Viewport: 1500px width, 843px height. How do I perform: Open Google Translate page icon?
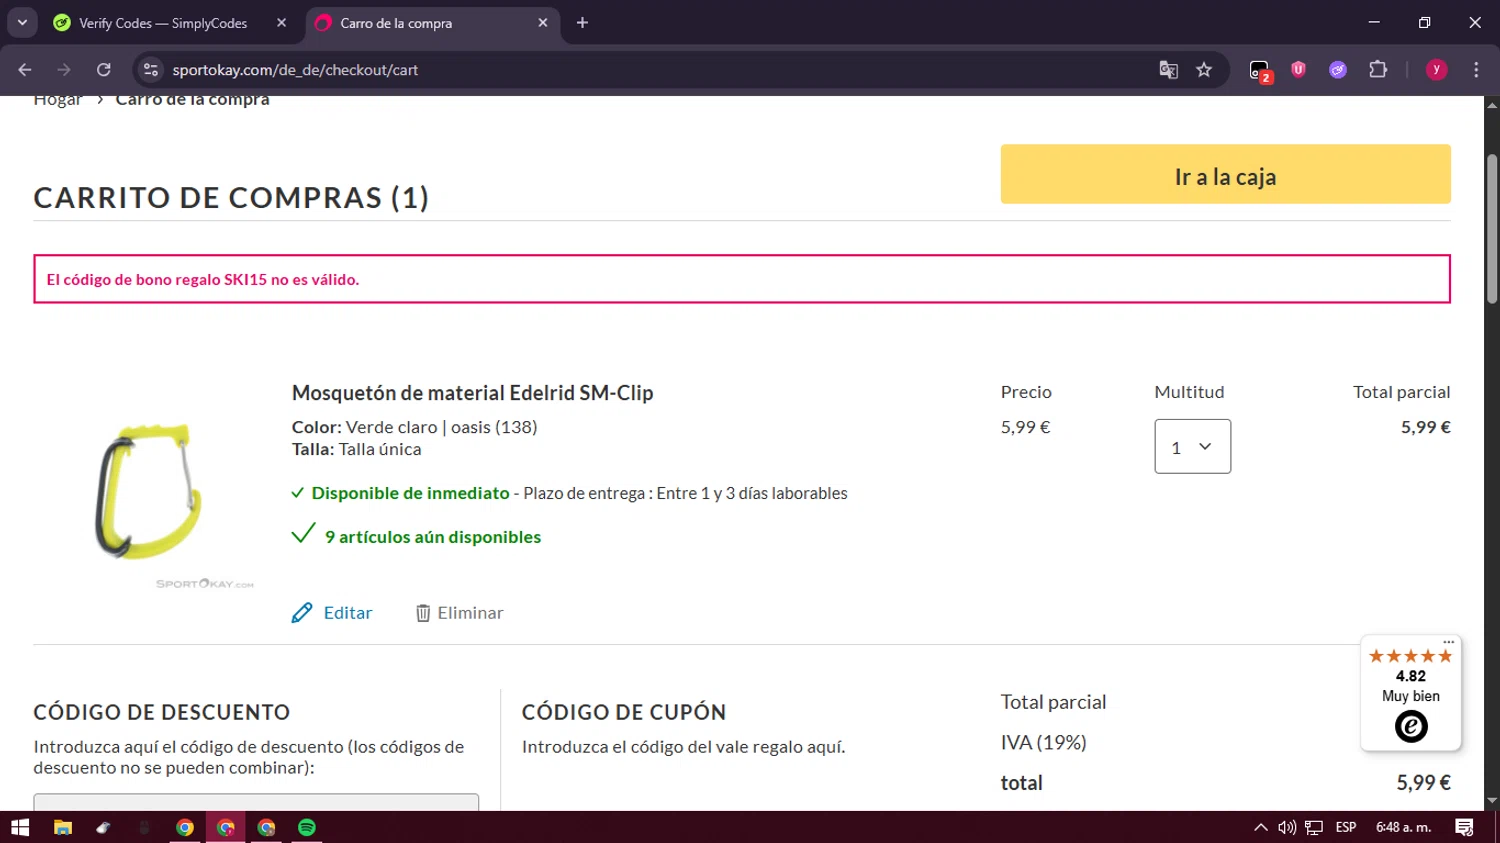click(1168, 70)
